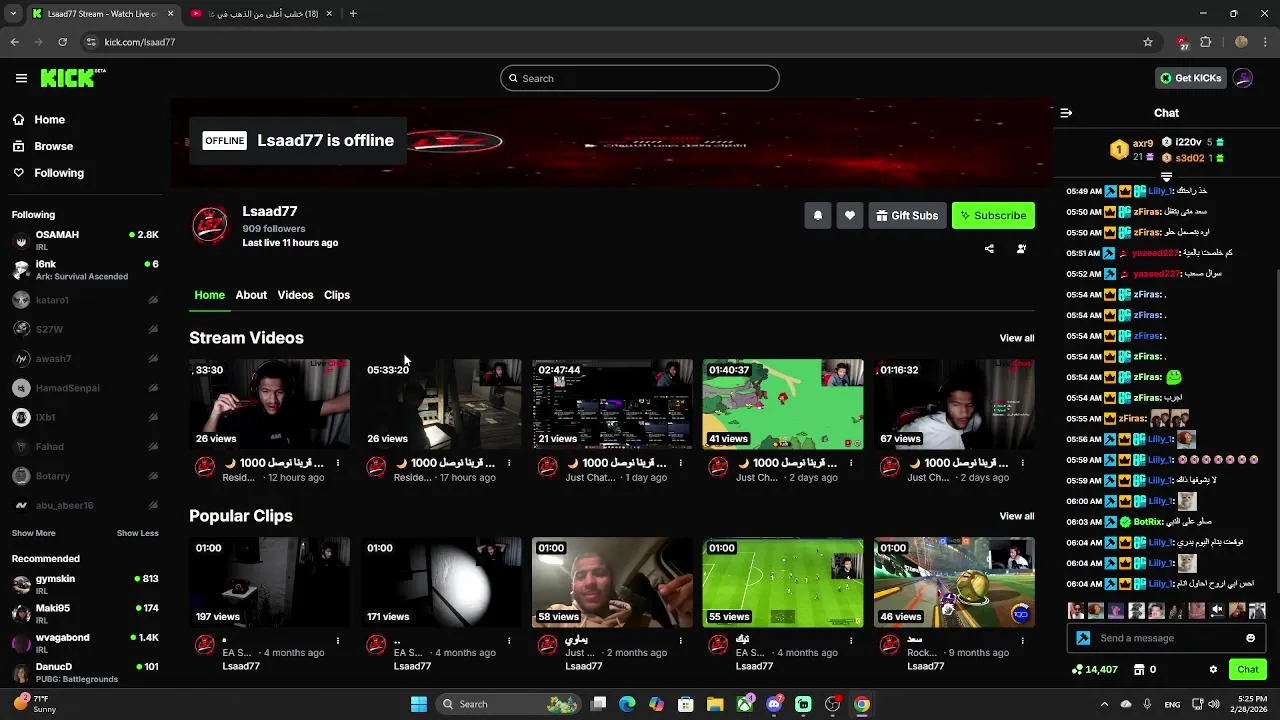Open the emoji picker in chat
The width and height of the screenshot is (1280, 720).
click(1250, 638)
